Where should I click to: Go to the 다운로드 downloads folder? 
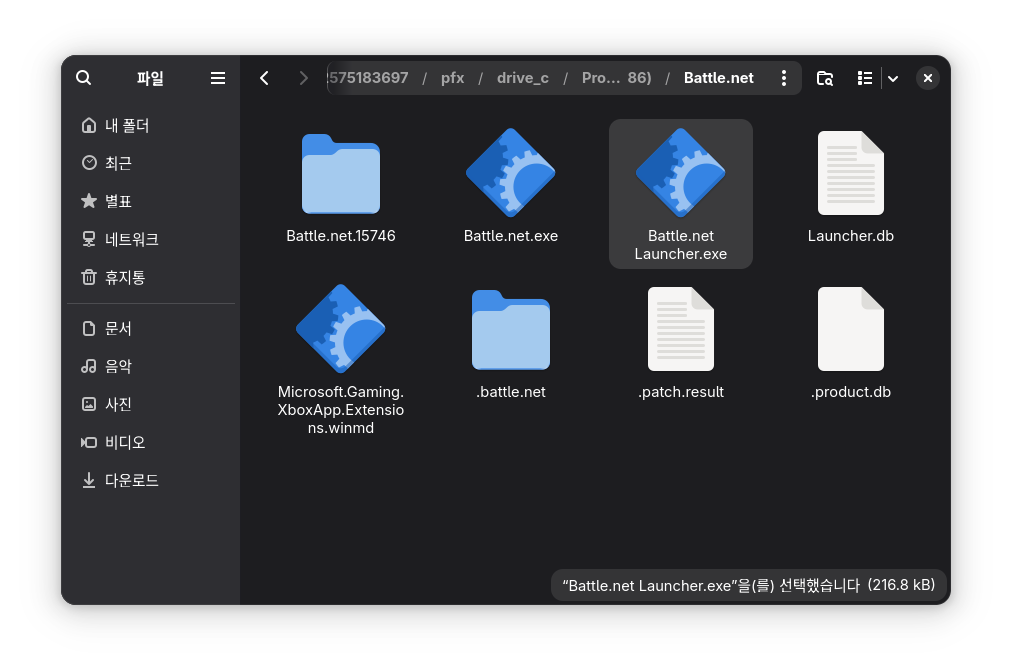point(131,481)
